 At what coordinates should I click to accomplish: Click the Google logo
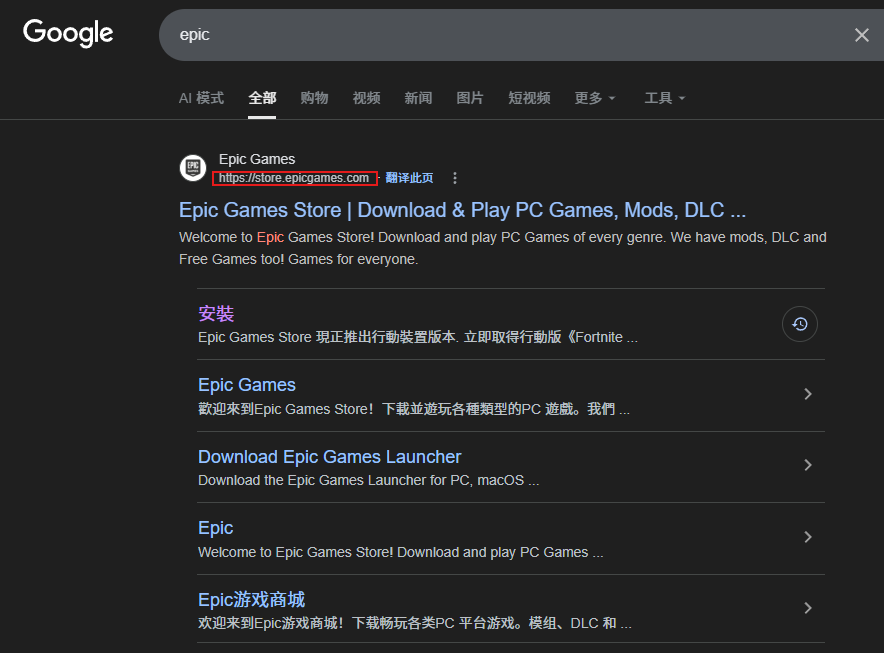[68, 33]
